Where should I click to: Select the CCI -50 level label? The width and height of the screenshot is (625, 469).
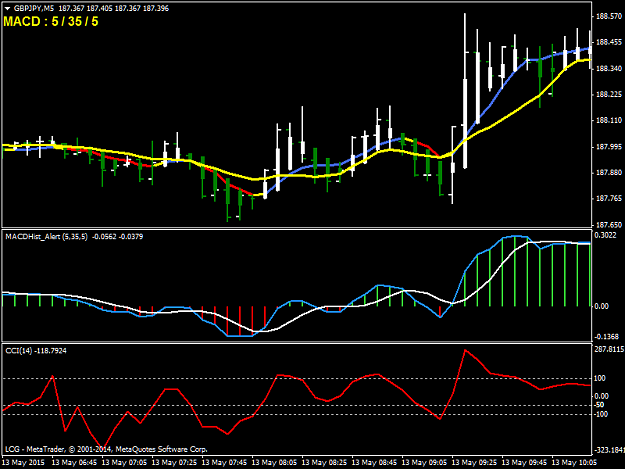point(599,405)
